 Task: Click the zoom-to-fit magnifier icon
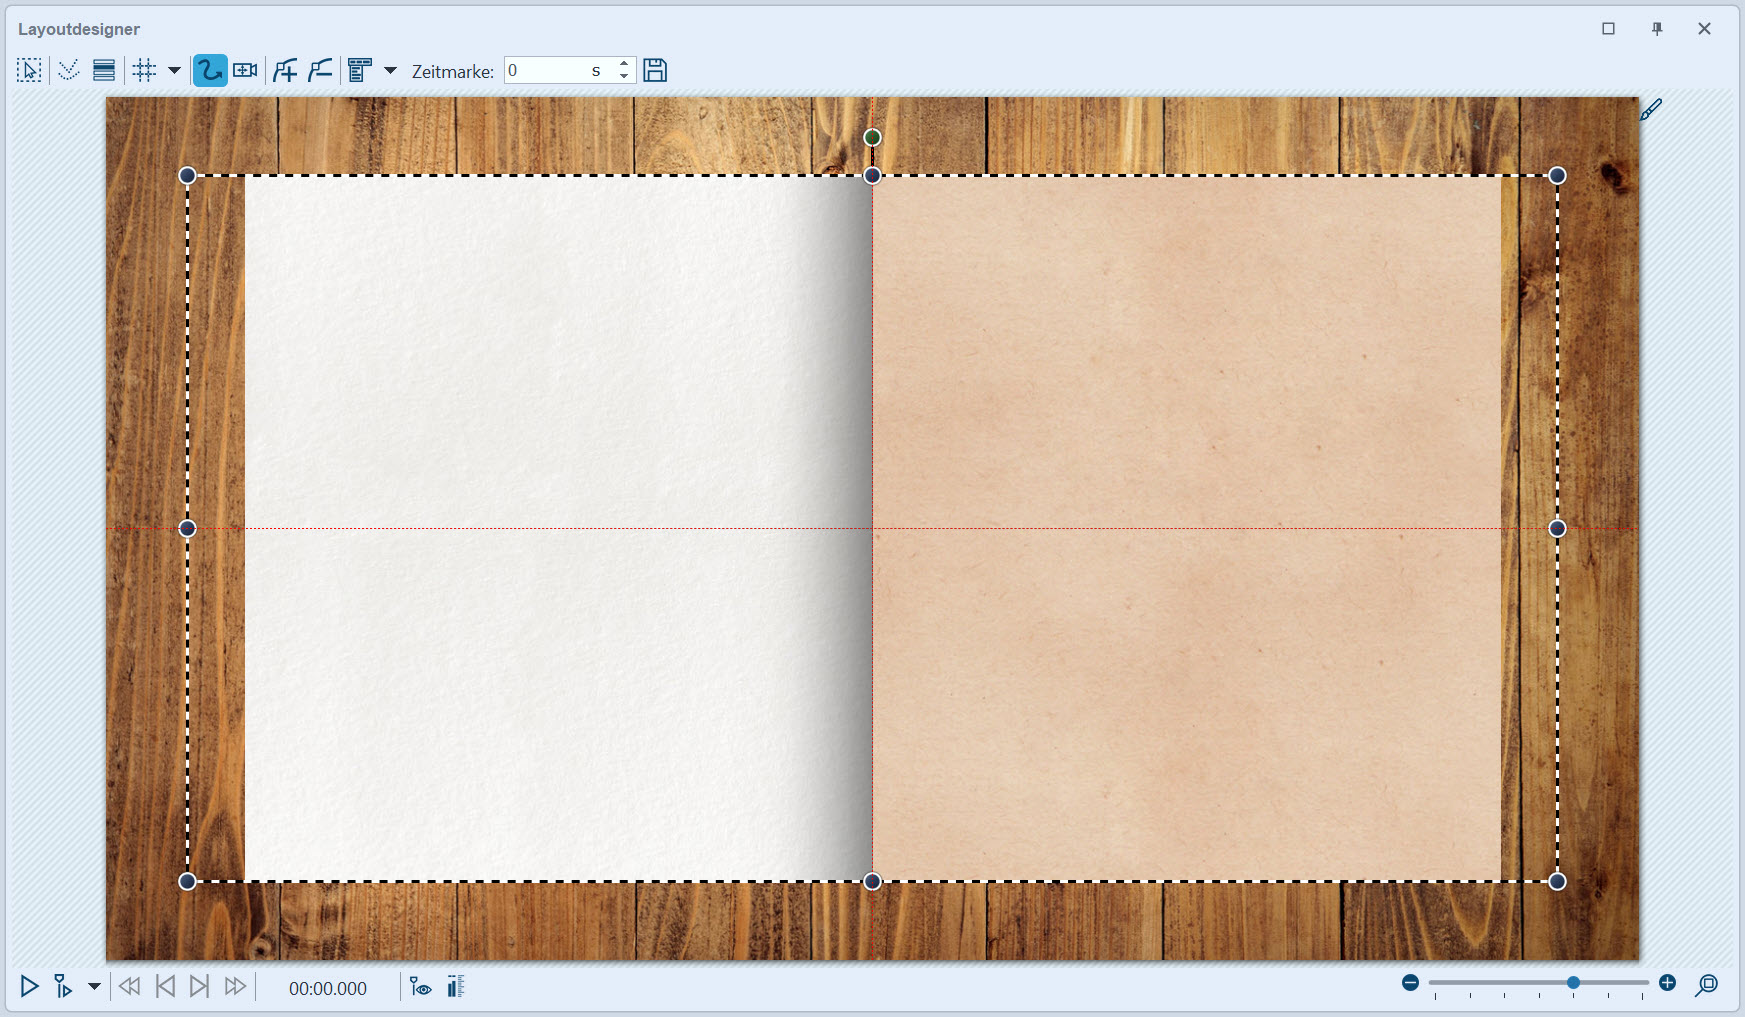point(1706,986)
